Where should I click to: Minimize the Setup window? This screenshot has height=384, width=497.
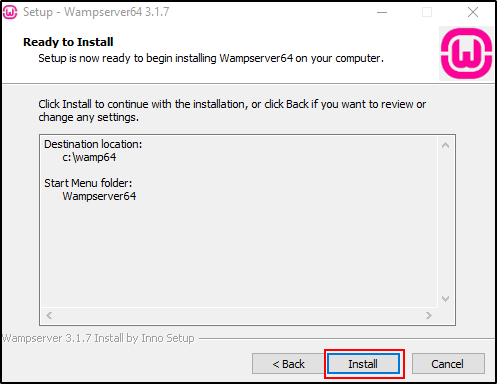(382, 12)
